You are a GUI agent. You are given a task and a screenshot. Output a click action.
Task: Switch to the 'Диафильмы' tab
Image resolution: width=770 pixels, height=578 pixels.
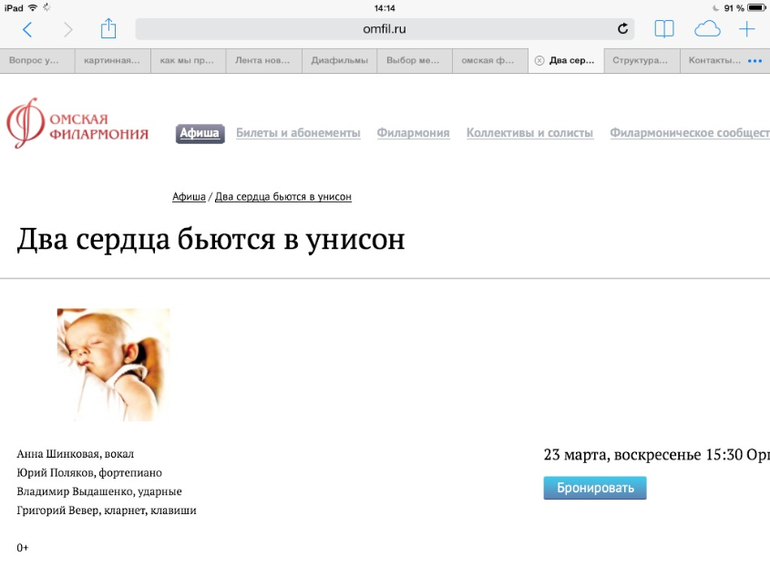tap(339, 60)
